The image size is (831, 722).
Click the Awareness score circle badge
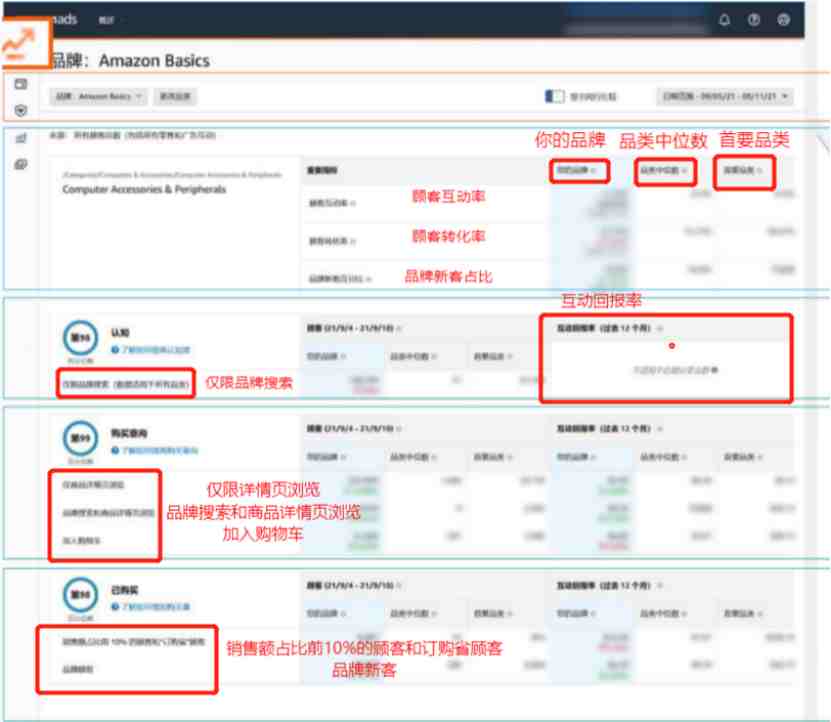[x=81, y=337]
